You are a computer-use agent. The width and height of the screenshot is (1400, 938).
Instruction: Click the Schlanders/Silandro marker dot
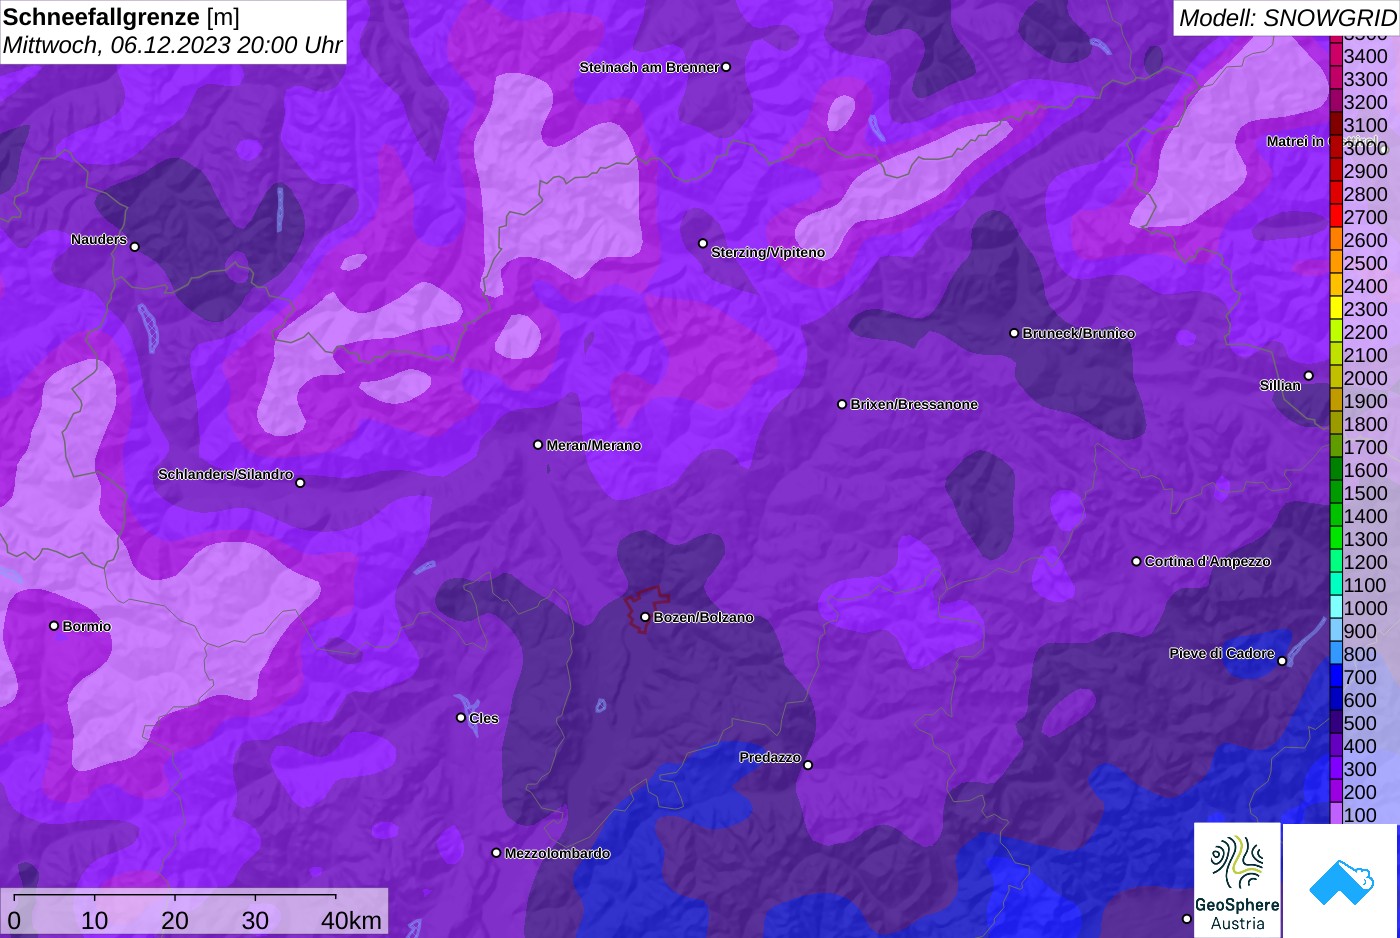click(300, 482)
